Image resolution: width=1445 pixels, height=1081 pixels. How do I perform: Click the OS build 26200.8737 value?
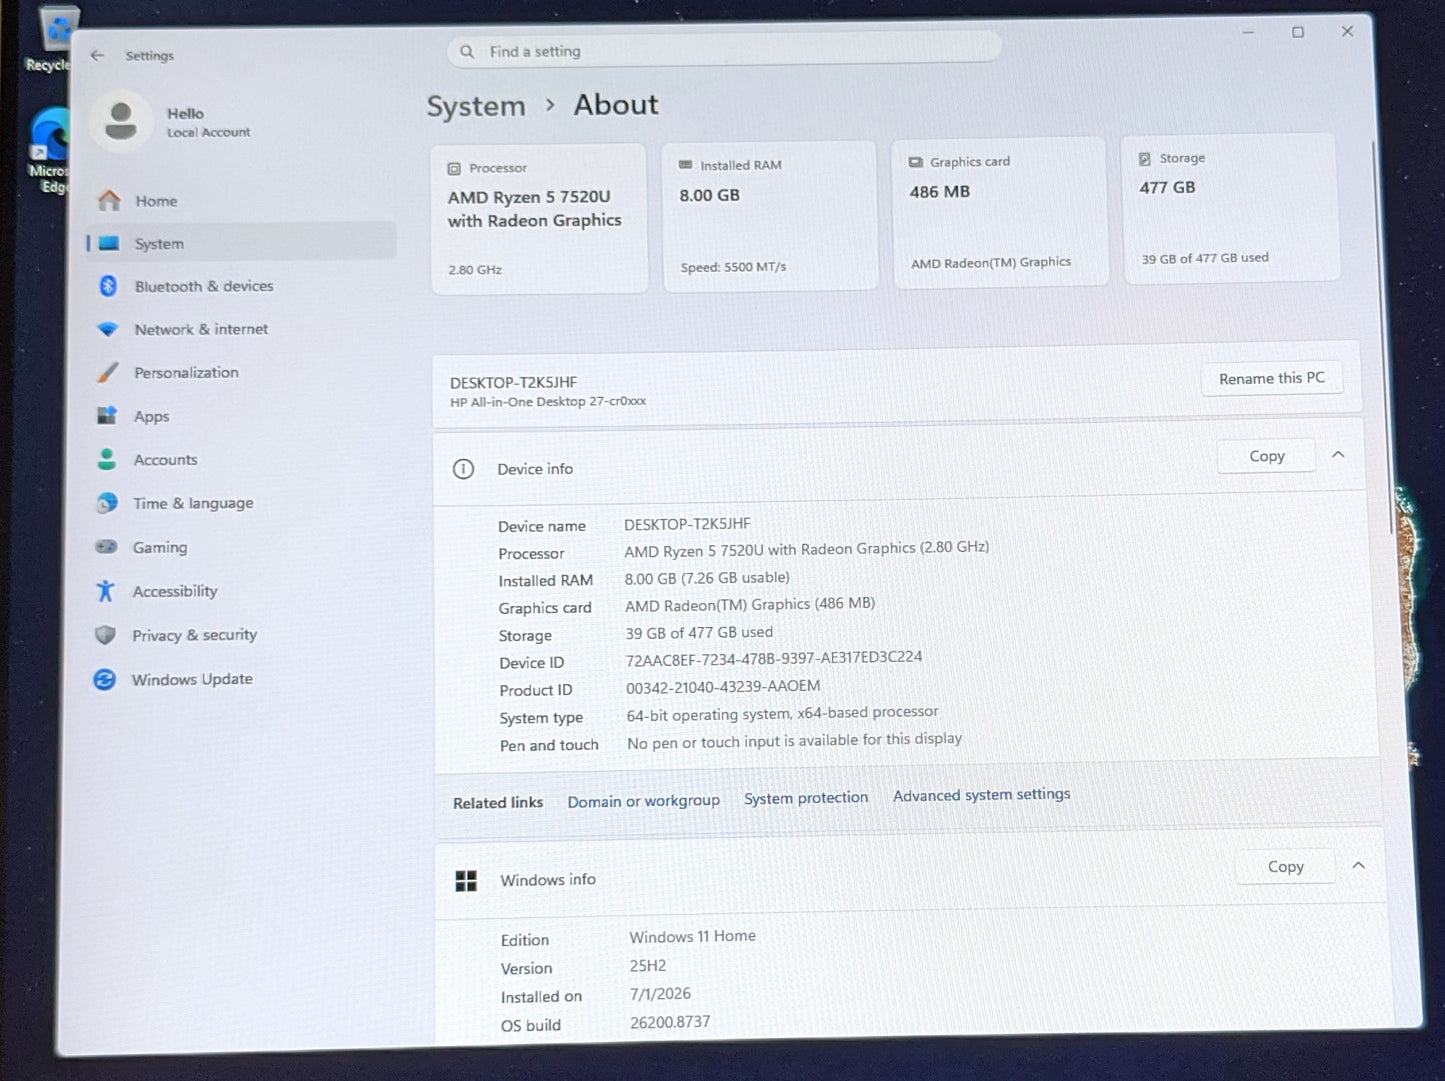point(670,1022)
